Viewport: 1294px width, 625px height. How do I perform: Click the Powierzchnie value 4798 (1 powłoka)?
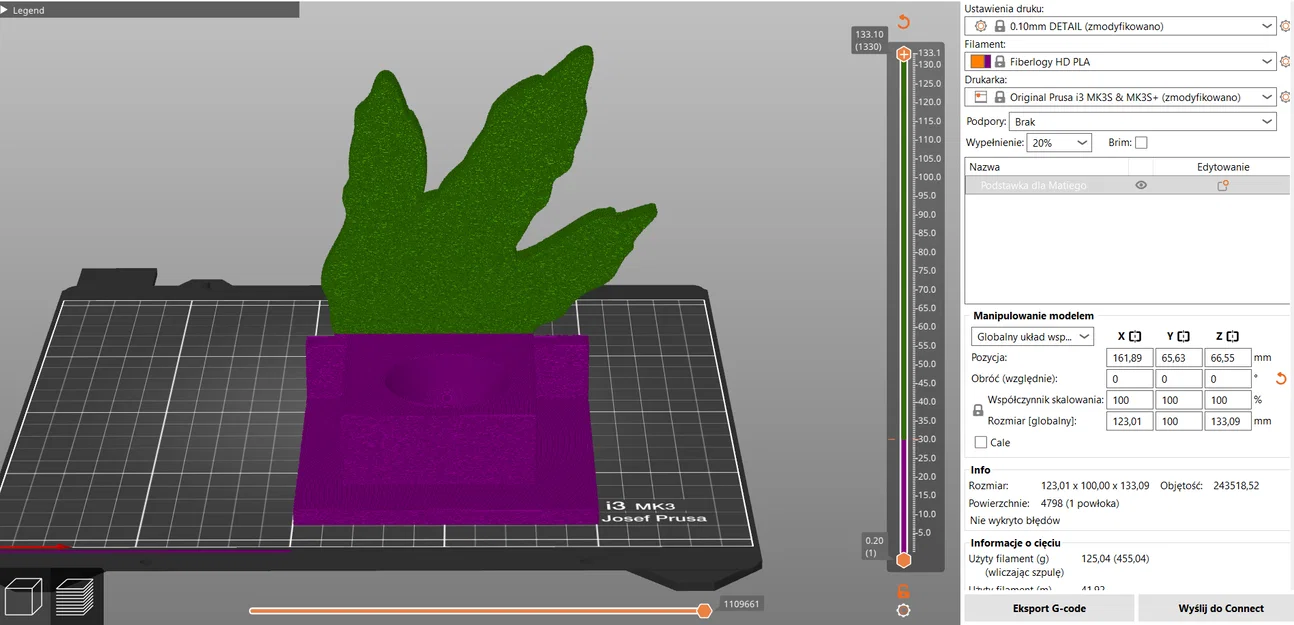1080,503
